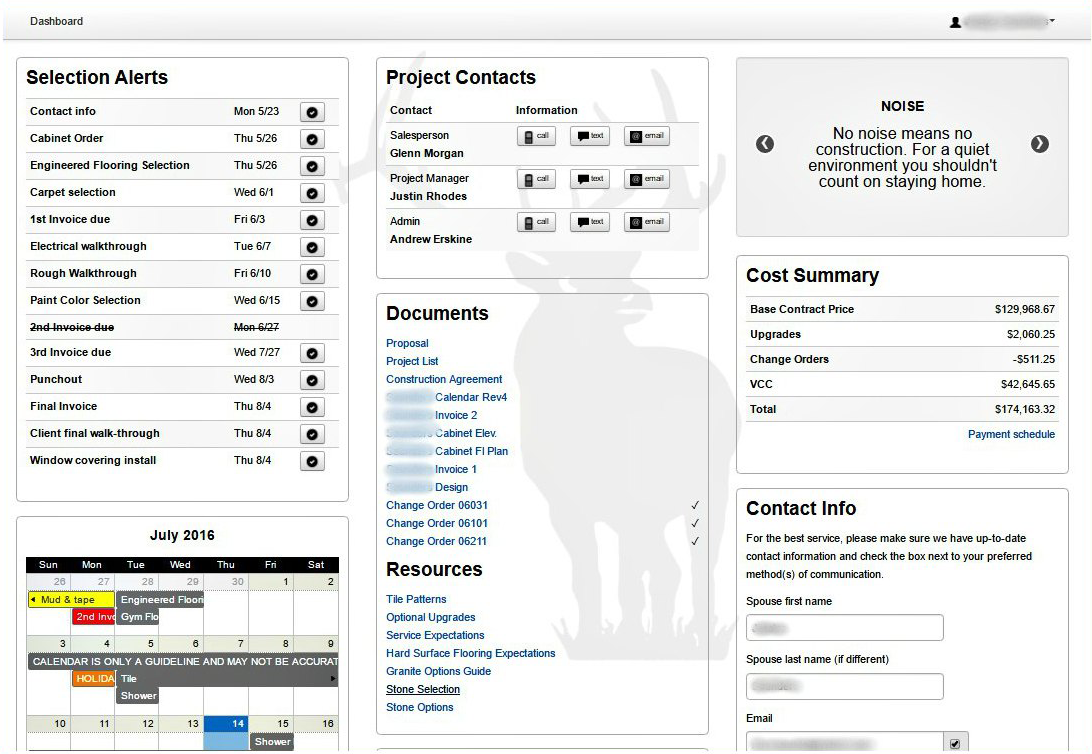Email salesperson Glenn Morgan
The width and height of the screenshot is (1092, 754).
[646, 136]
